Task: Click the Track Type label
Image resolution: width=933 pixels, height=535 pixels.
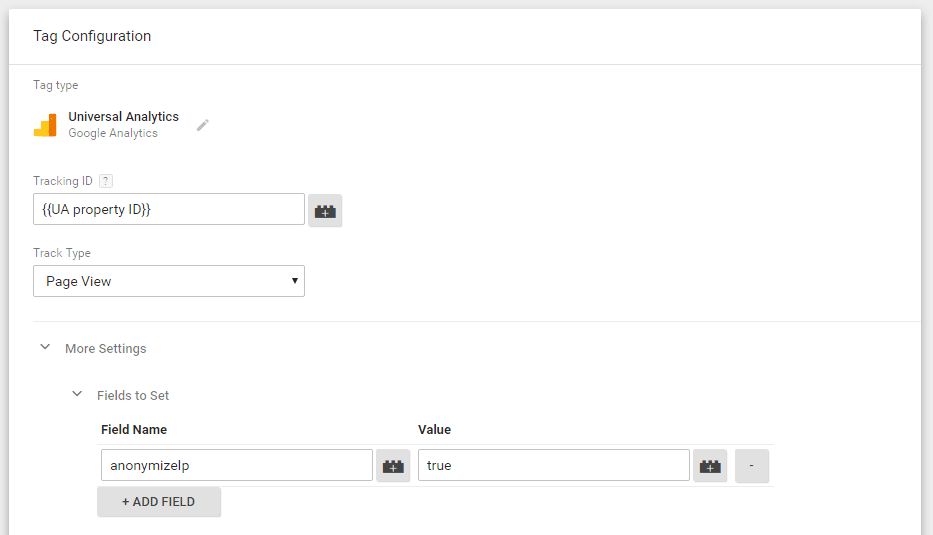Action: [62, 253]
